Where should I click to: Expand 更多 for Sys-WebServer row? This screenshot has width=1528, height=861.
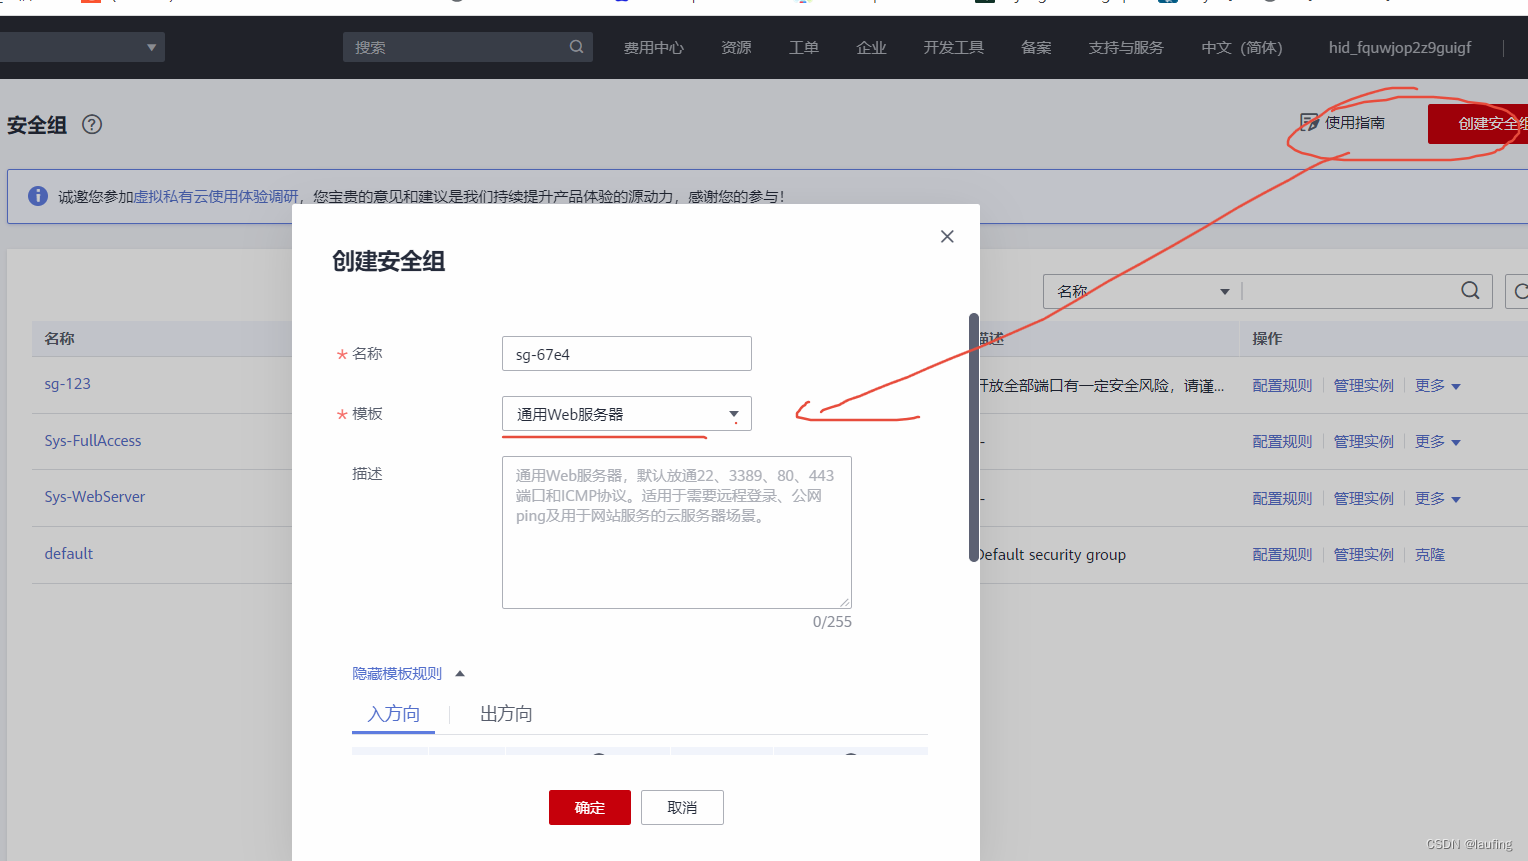1438,499
